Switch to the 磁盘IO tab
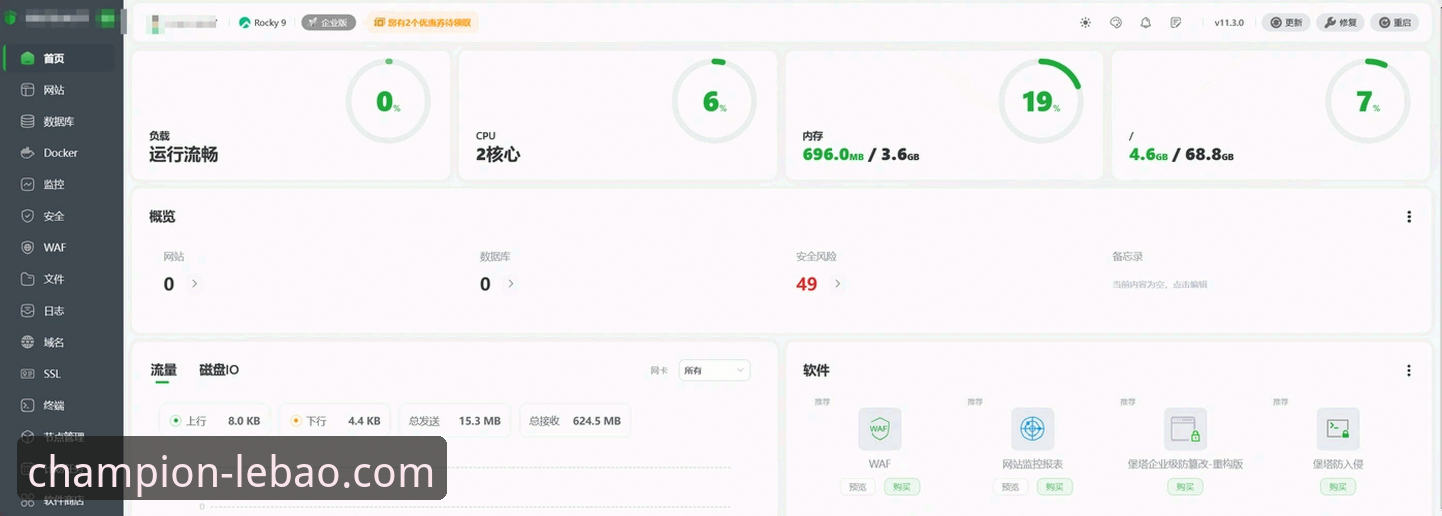 [x=219, y=370]
